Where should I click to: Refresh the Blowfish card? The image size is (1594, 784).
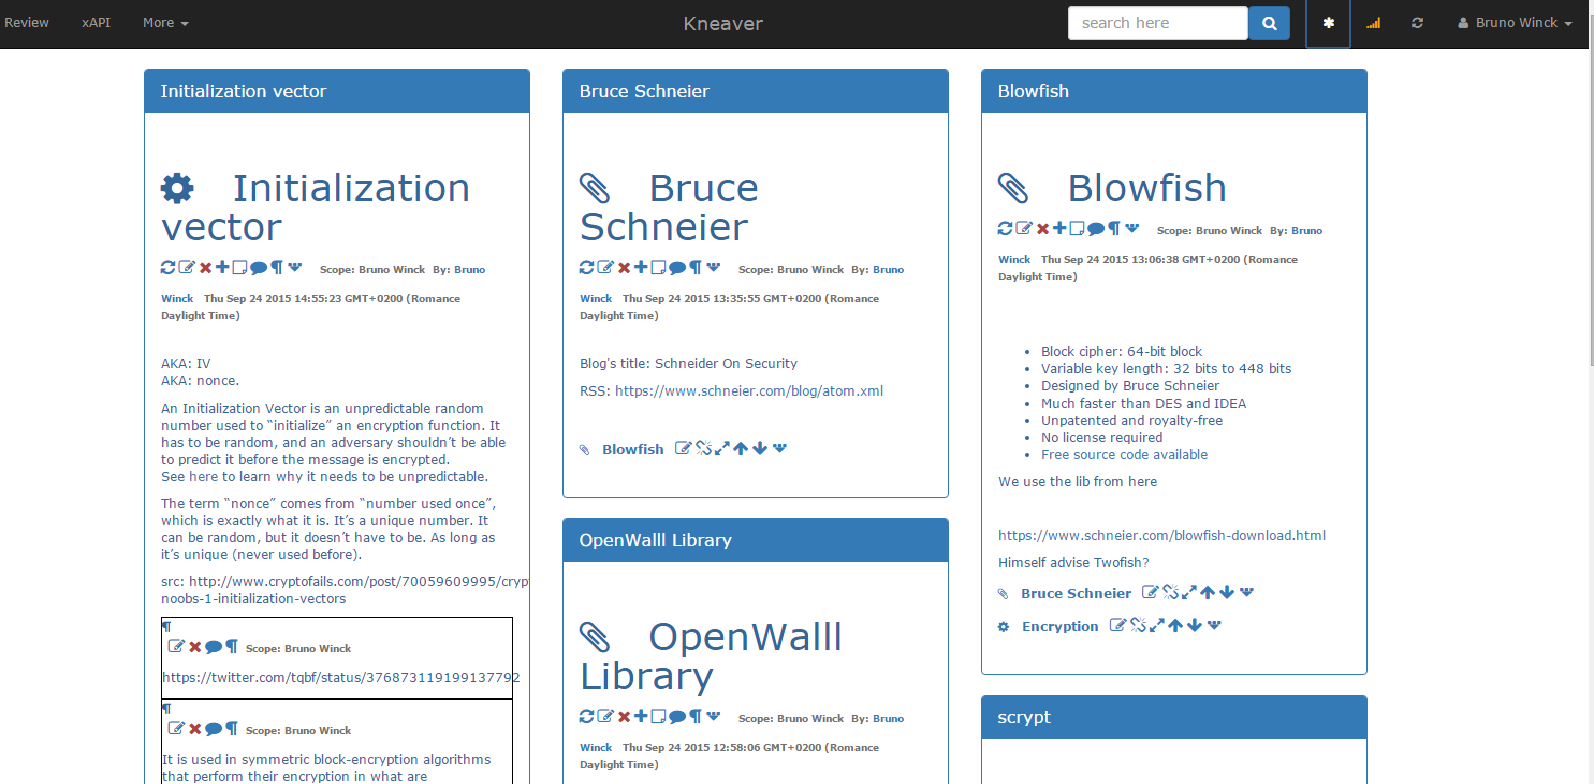tap(1005, 228)
